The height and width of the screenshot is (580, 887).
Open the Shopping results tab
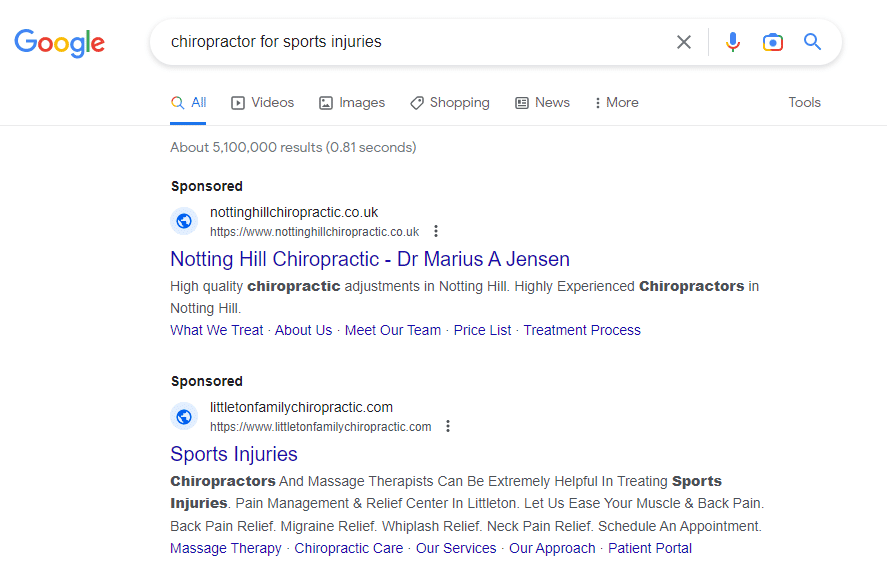pos(450,102)
